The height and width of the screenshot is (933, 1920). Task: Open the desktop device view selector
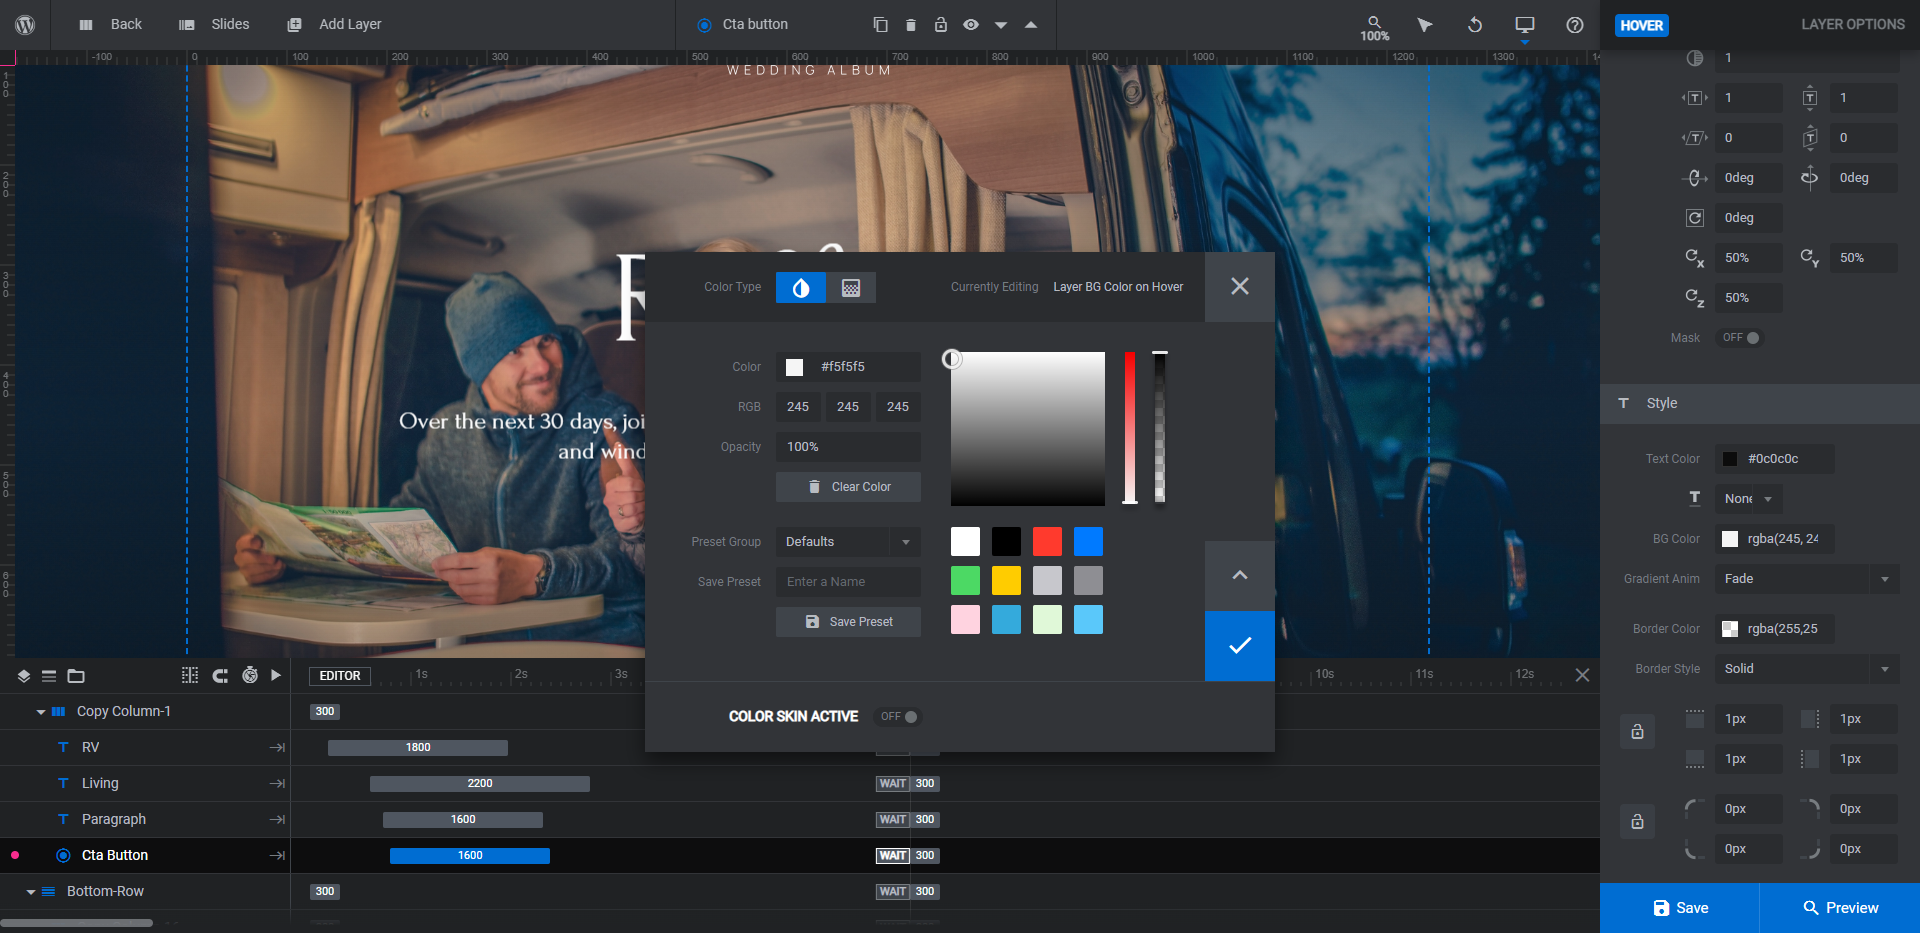[x=1525, y=25]
